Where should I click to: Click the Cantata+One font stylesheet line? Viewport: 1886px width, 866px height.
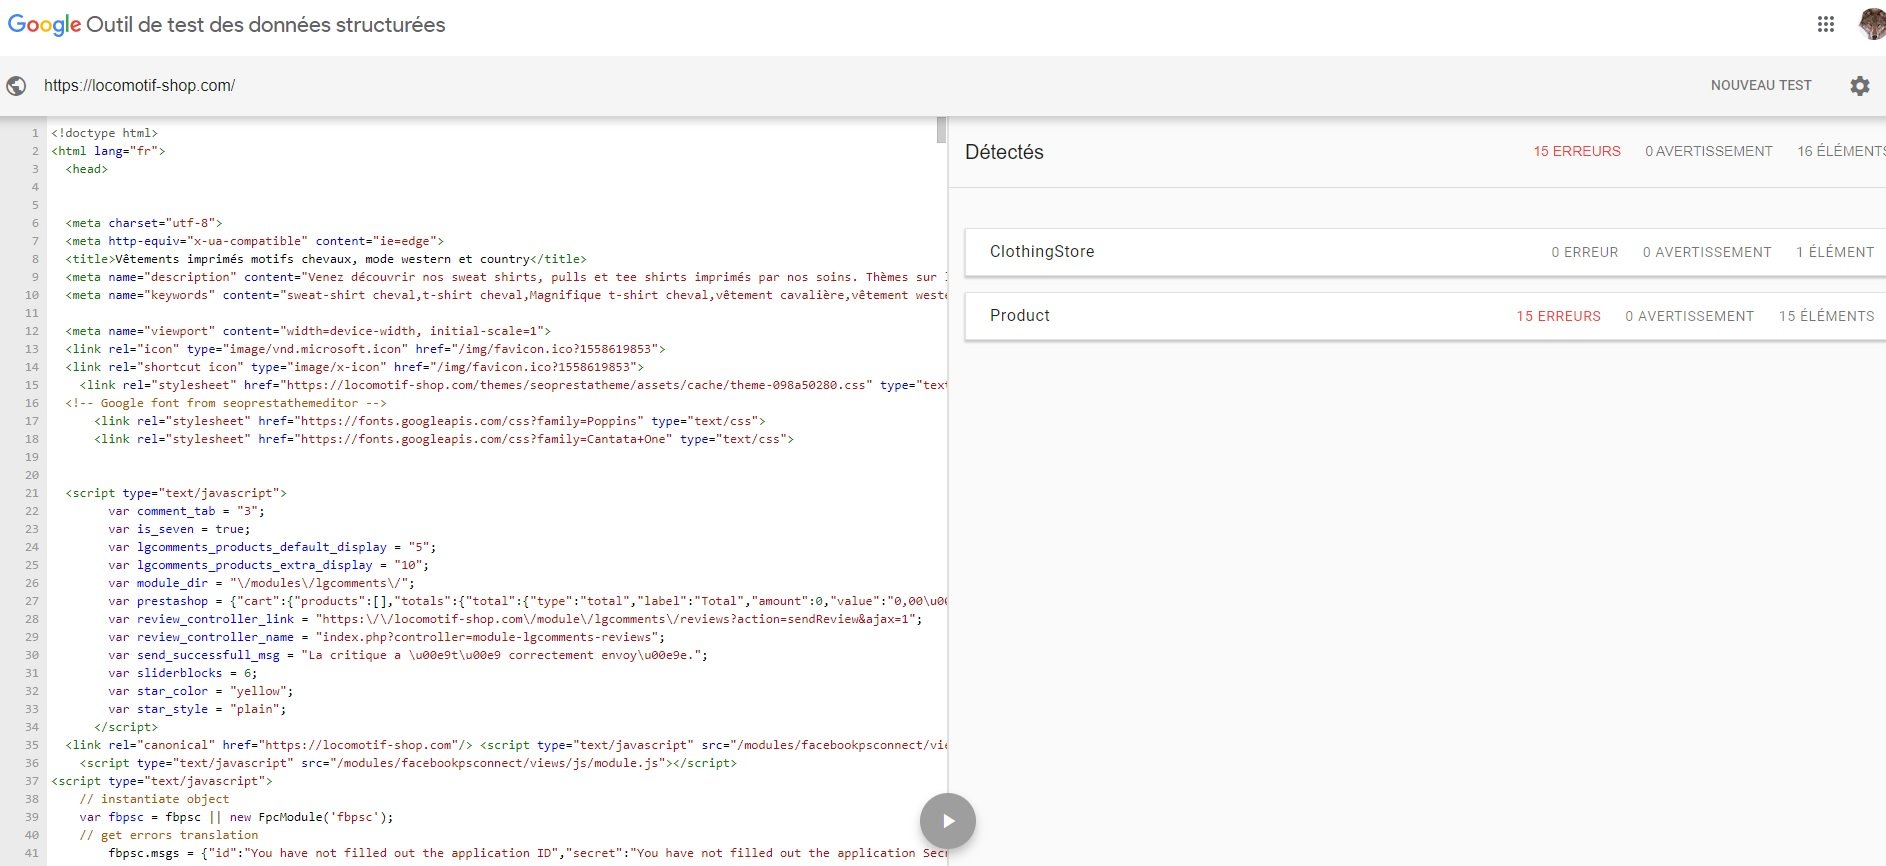click(x=444, y=439)
